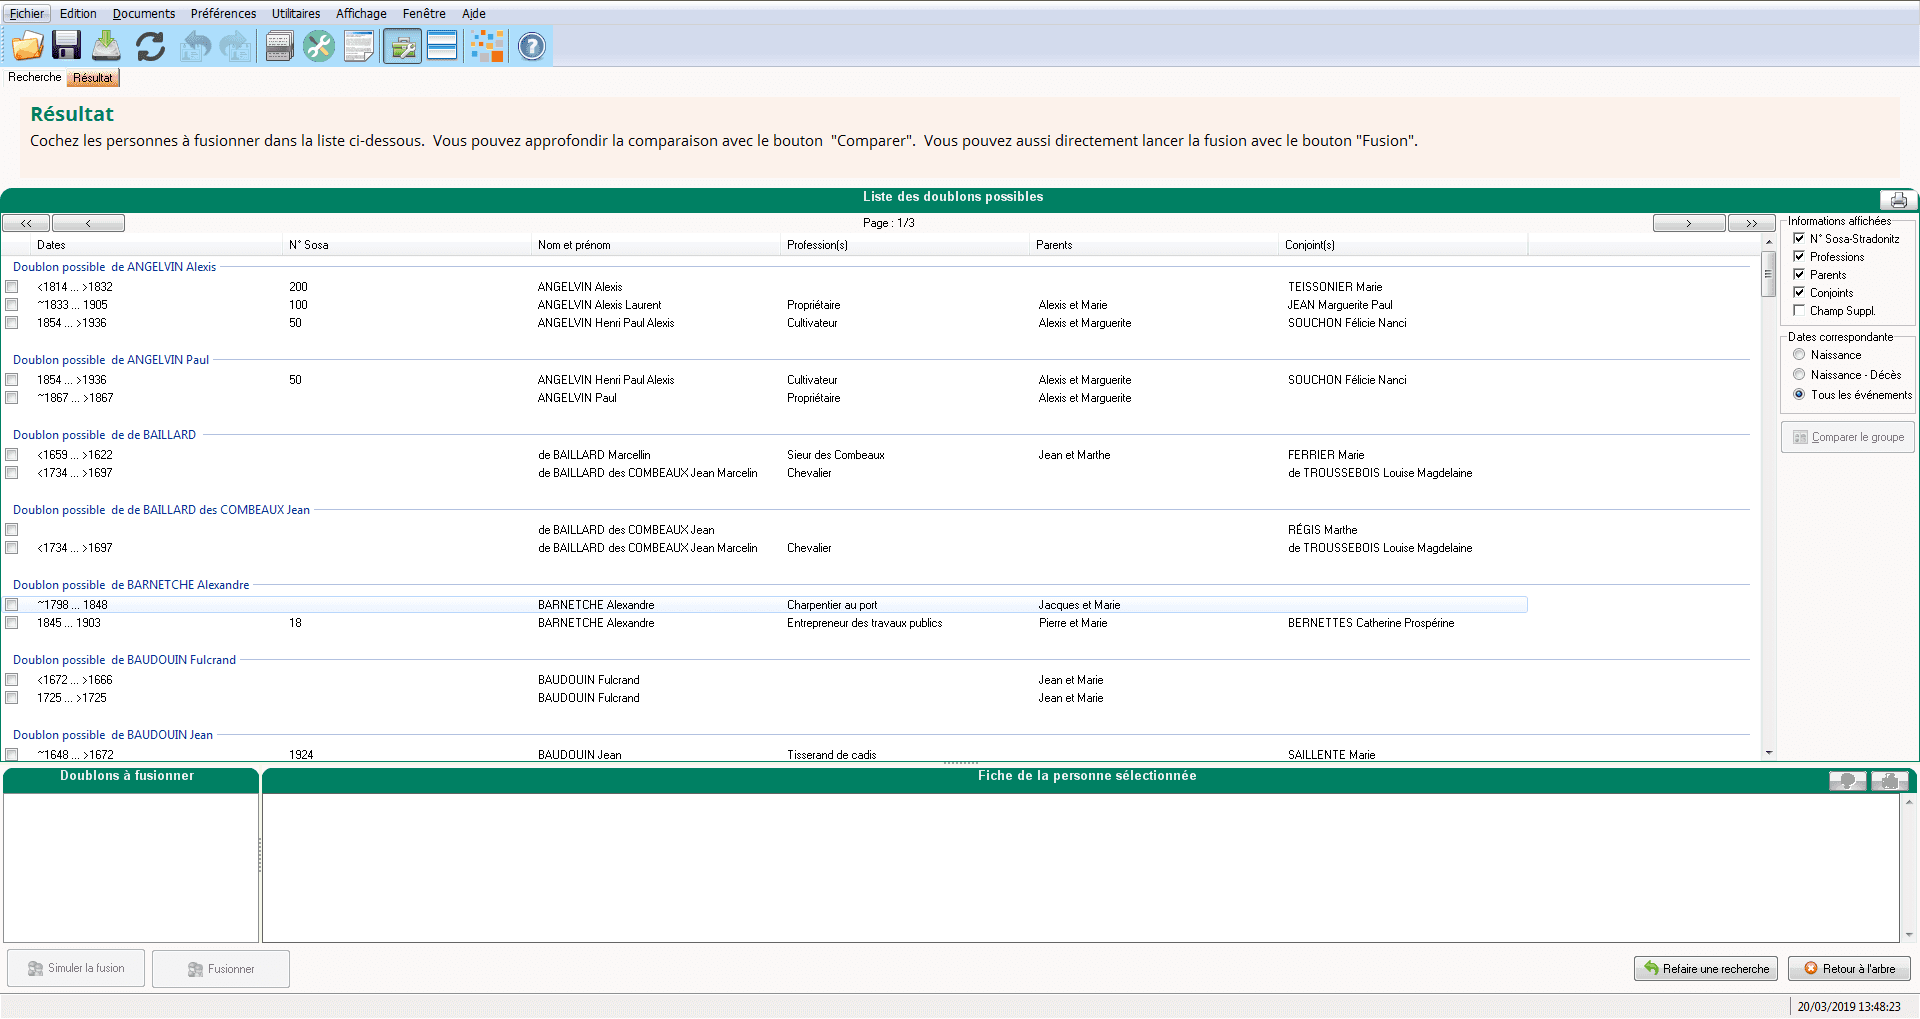Uncheck the Conjoints display option
Viewport: 1920px width, 1019px height.
pos(1799,293)
